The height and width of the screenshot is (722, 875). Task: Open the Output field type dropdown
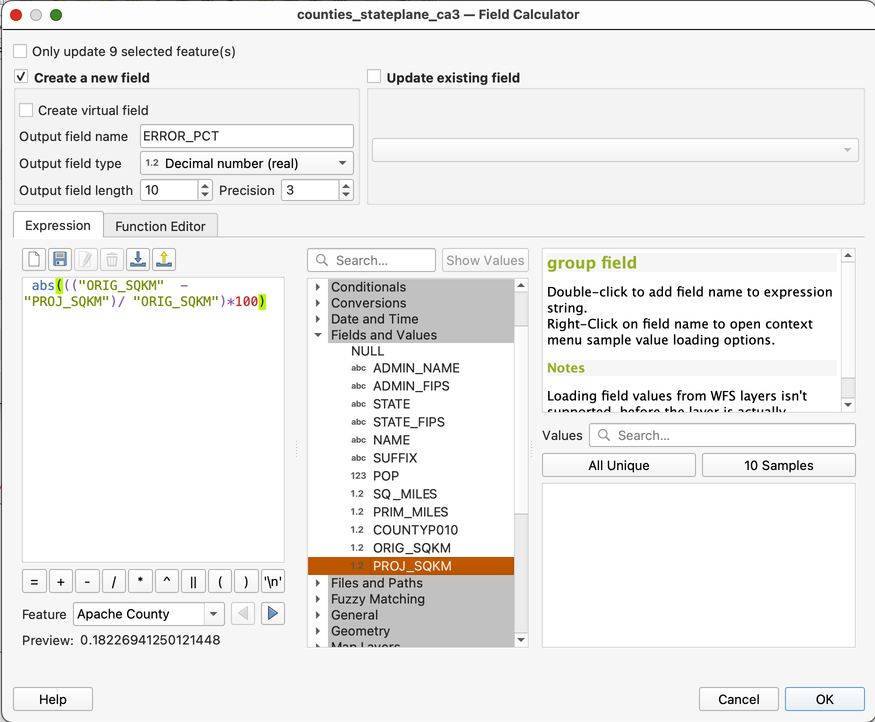pos(246,163)
